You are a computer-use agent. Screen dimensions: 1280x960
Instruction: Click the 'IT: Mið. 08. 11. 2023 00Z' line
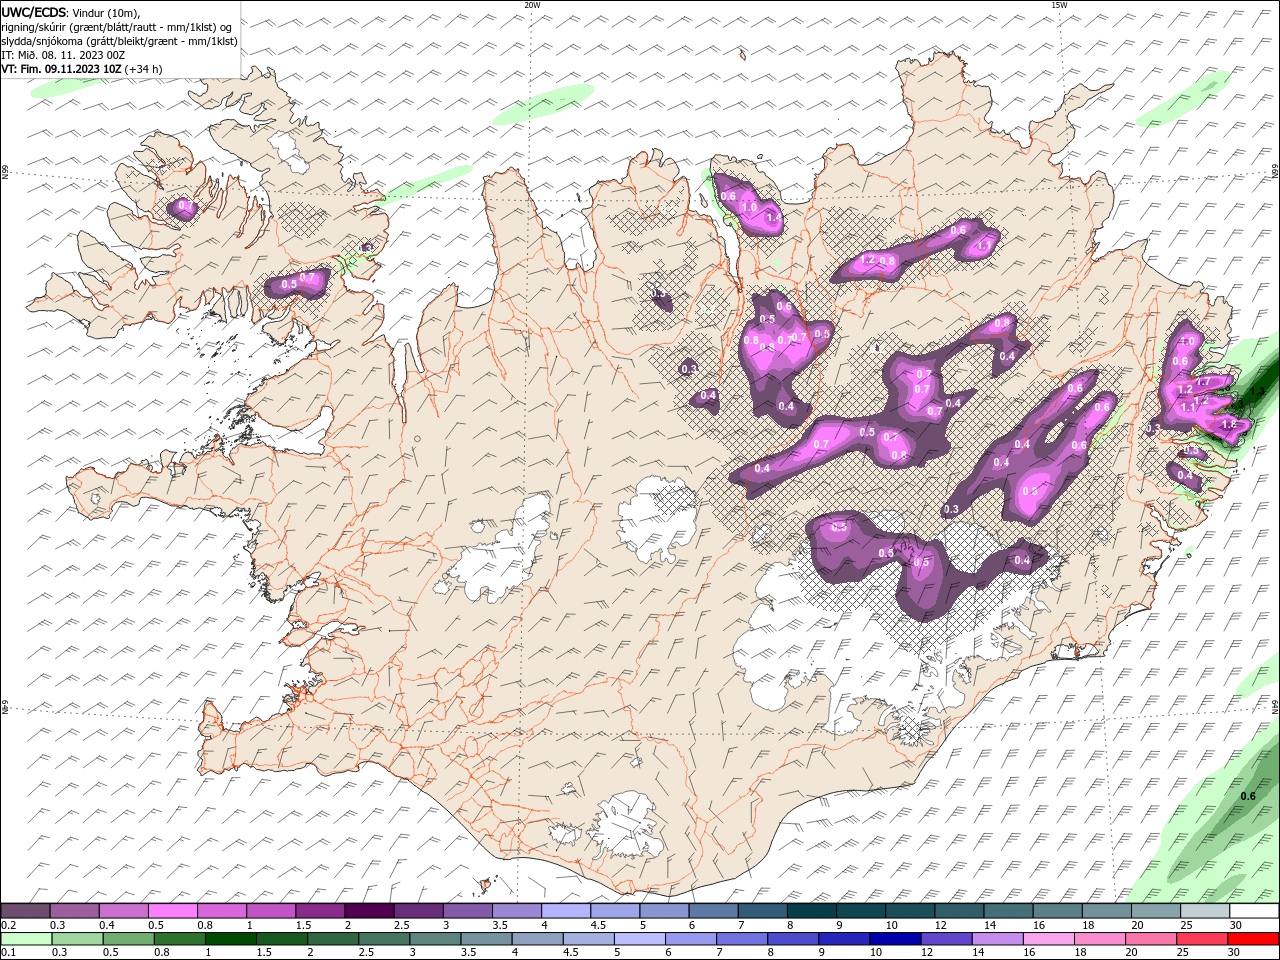pyautogui.click(x=63, y=55)
